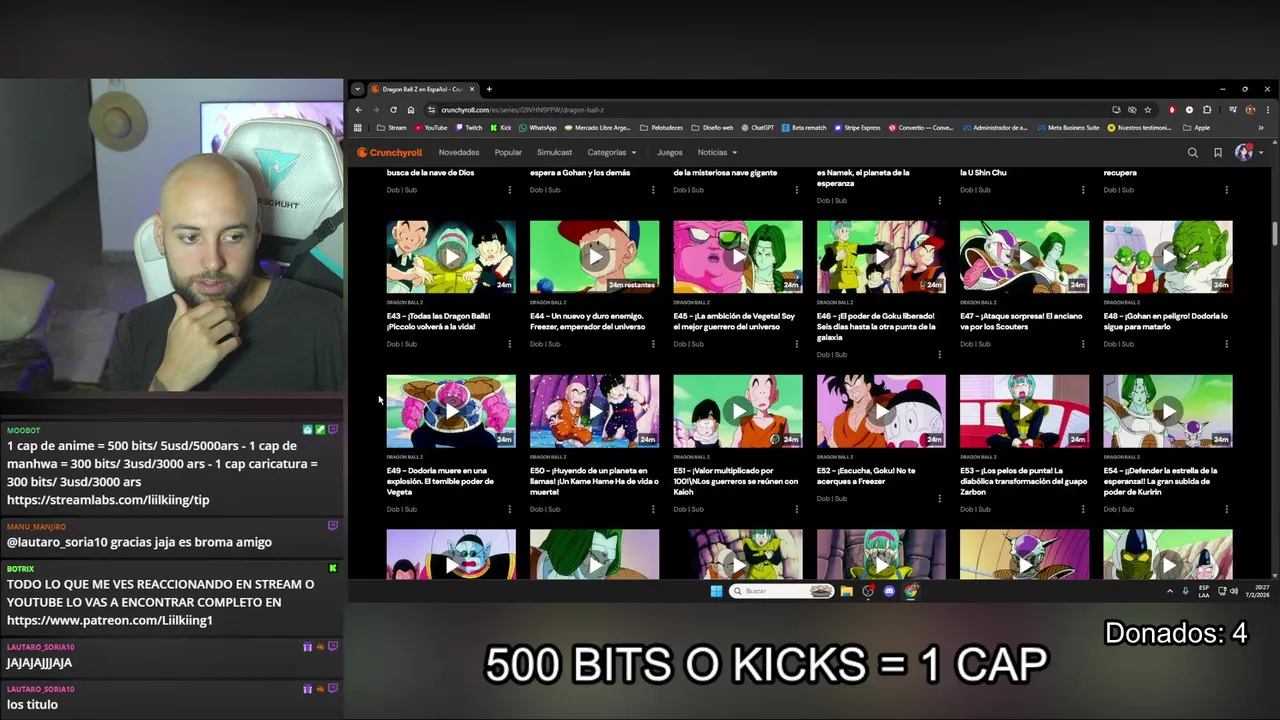Open more options for episode E43
The height and width of the screenshot is (720, 1280).
tap(509, 344)
